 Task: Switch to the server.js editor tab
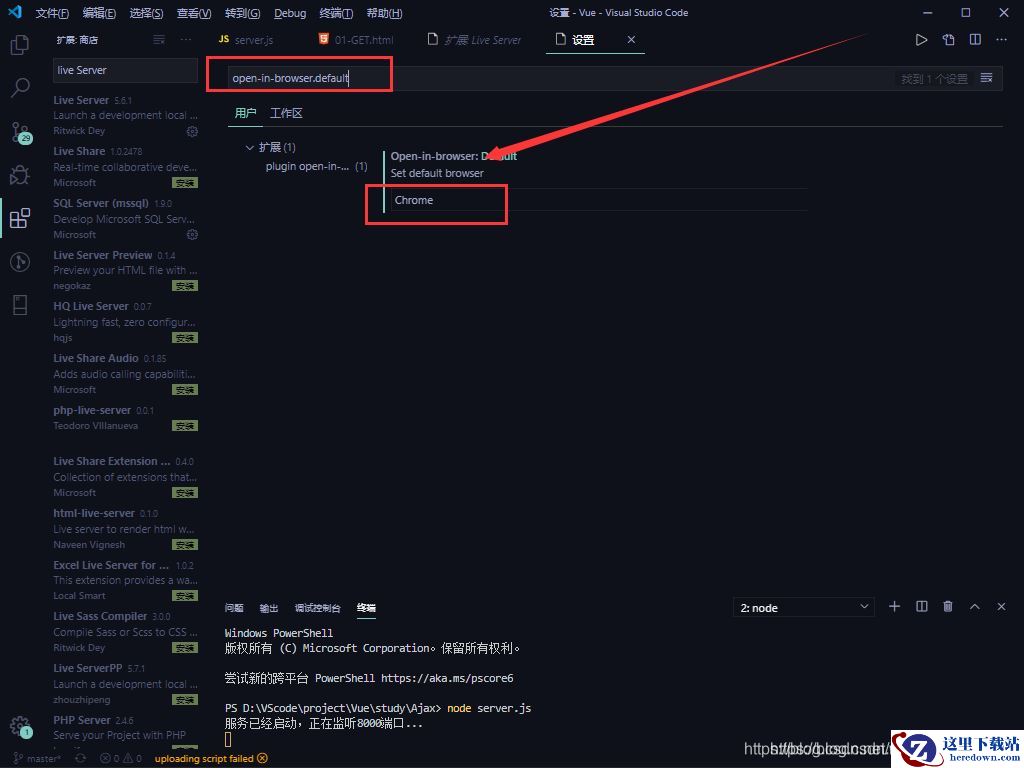pos(246,40)
